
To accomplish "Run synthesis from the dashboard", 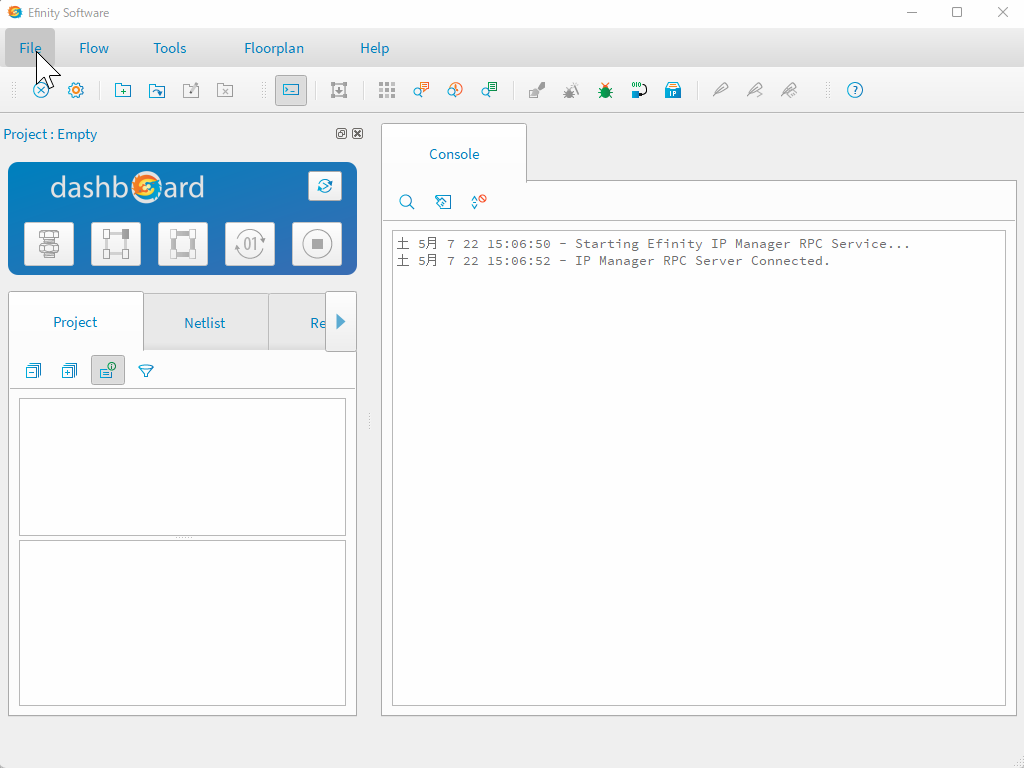I will pyautogui.click(x=49, y=244).
